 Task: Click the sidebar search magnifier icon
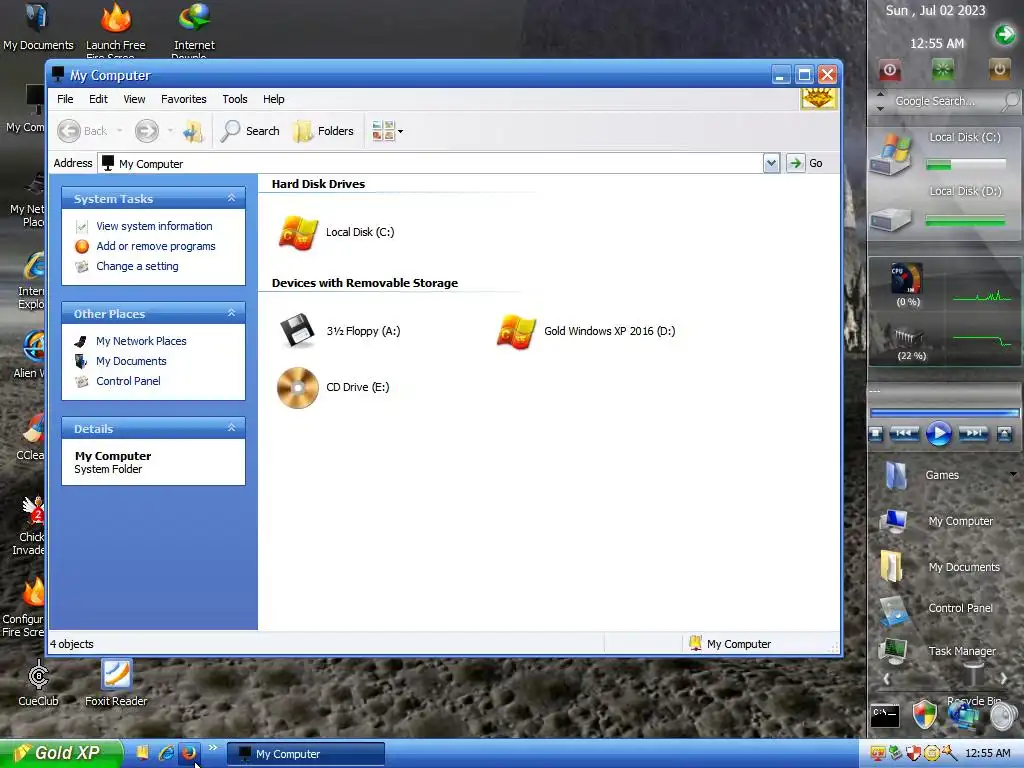pos(1010,101)
